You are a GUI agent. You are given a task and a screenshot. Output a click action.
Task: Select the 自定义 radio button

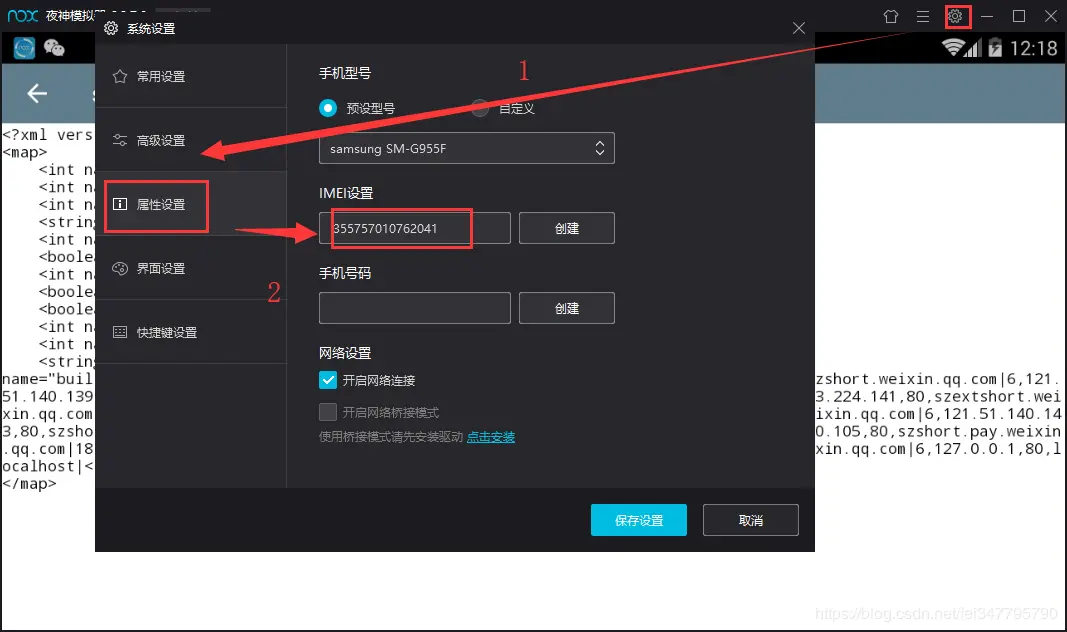pos(479,108)
